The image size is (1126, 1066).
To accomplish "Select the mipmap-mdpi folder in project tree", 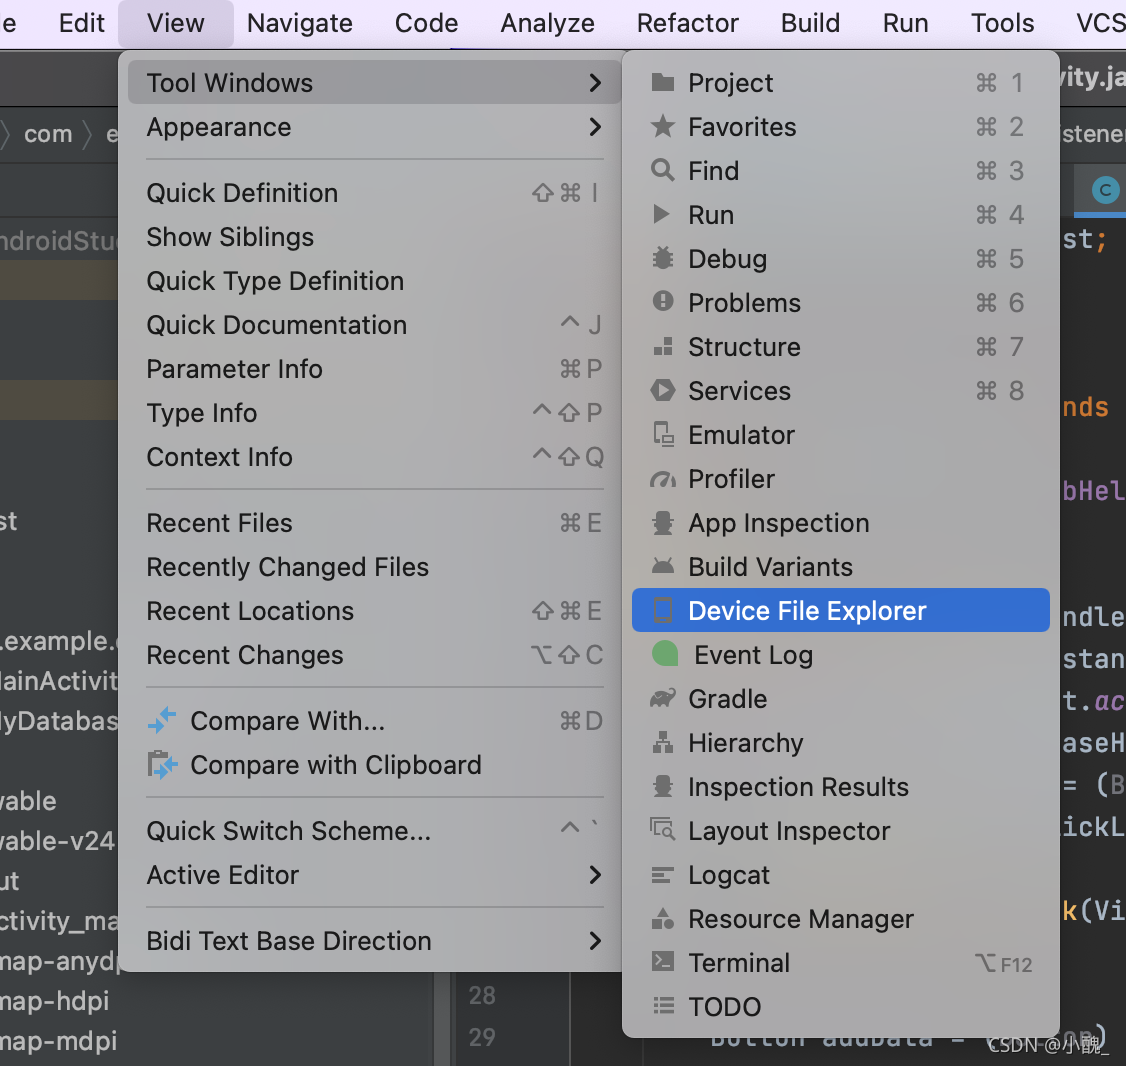I will (x=58, y=1041).
